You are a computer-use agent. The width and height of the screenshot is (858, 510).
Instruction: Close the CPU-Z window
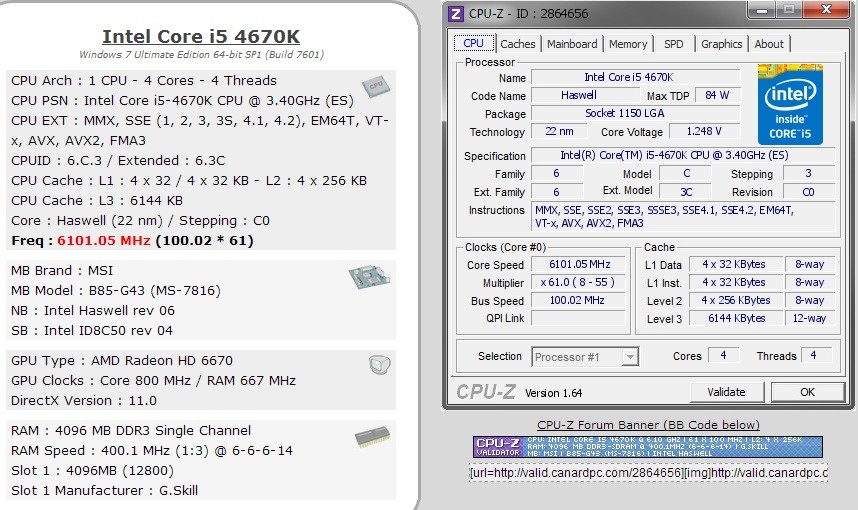[827, 10]
